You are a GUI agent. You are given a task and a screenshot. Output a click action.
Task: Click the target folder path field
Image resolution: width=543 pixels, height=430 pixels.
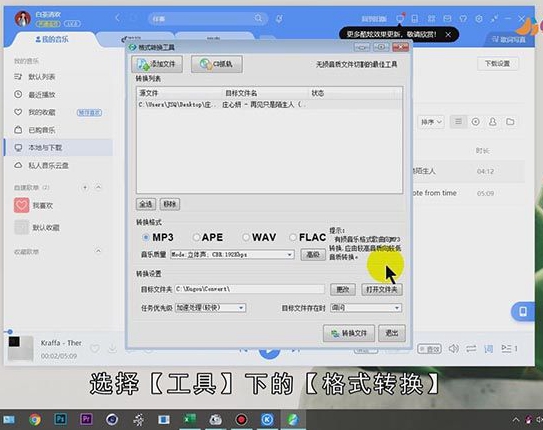point(249,289)
